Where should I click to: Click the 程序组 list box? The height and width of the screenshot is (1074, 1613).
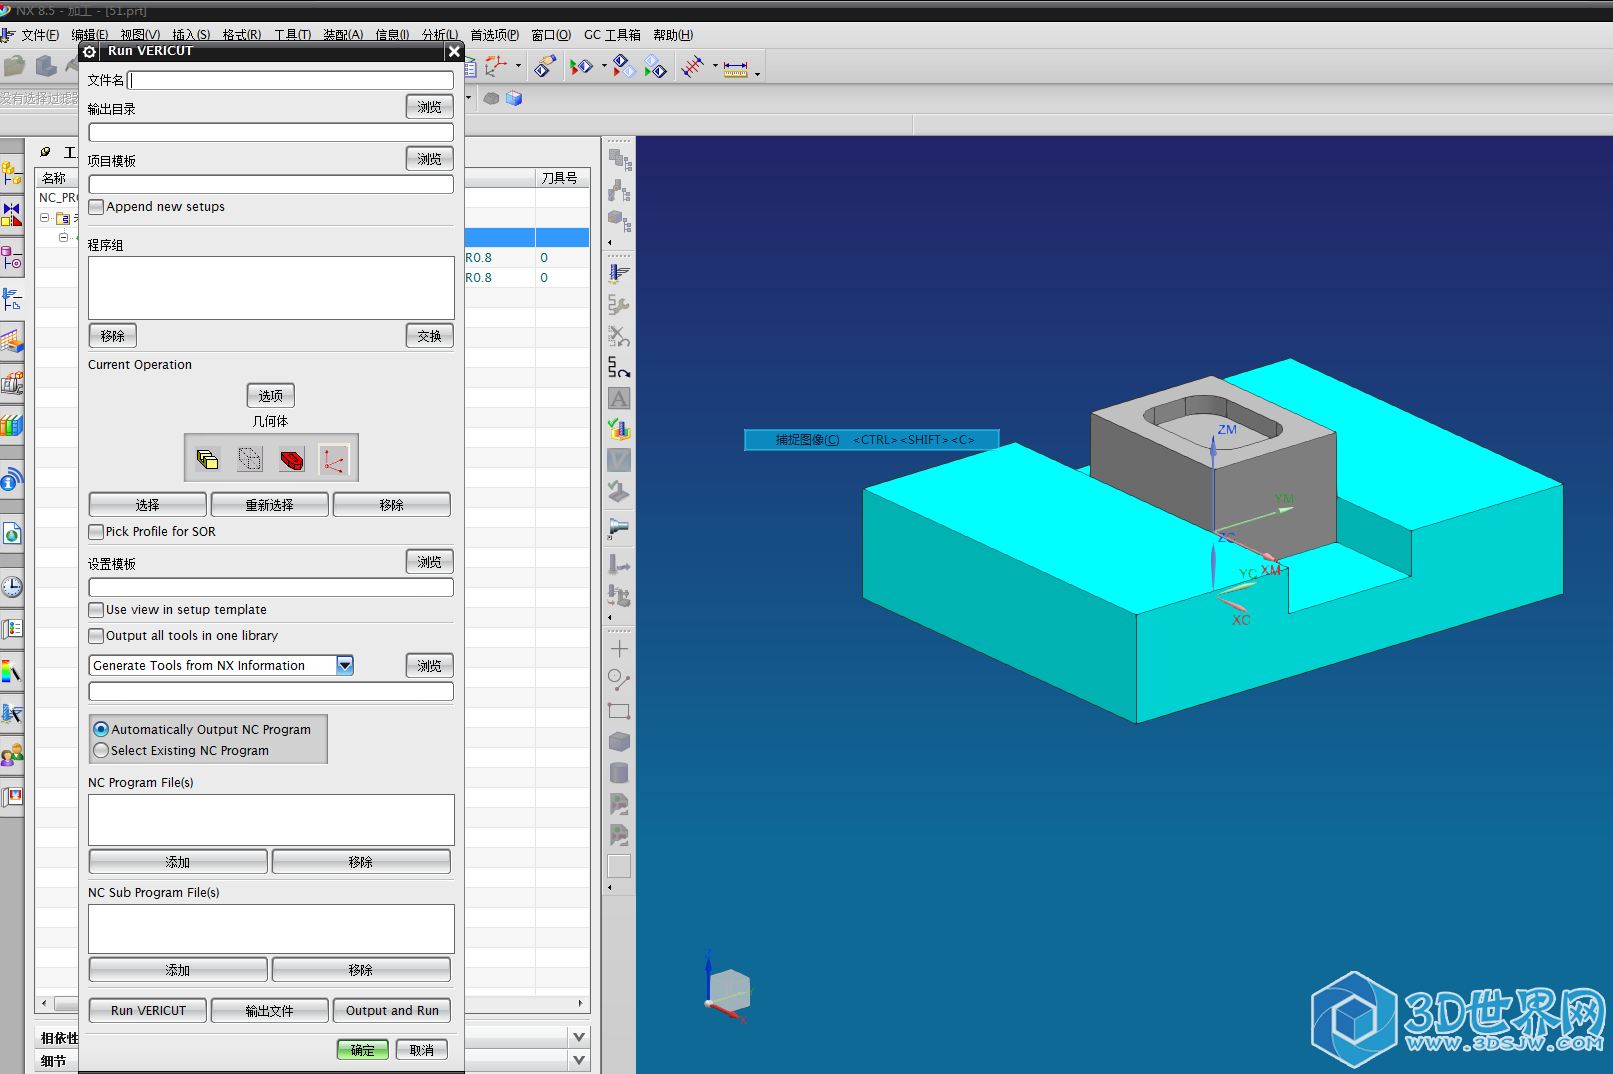pyautogui.click(x=271, y=288)
